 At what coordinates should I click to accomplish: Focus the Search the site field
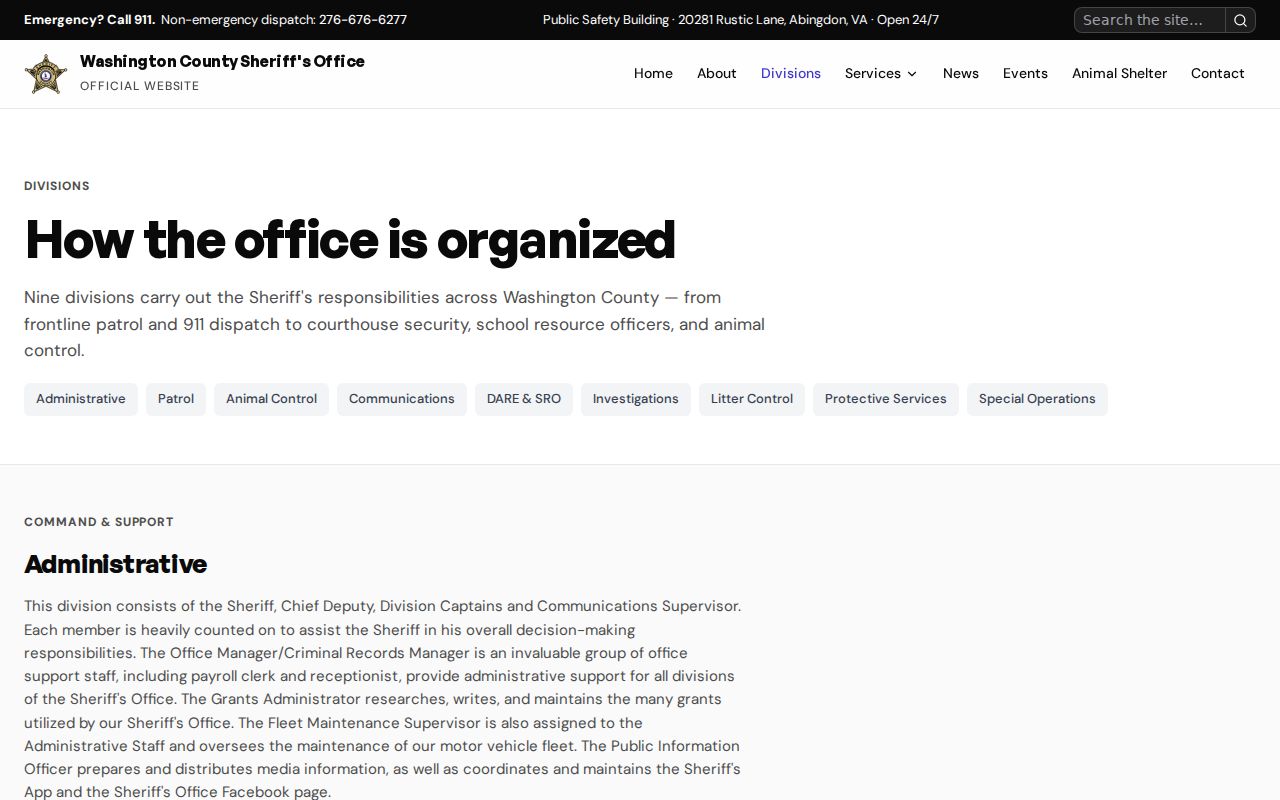pyautogui.click(x=1150, y=20)
